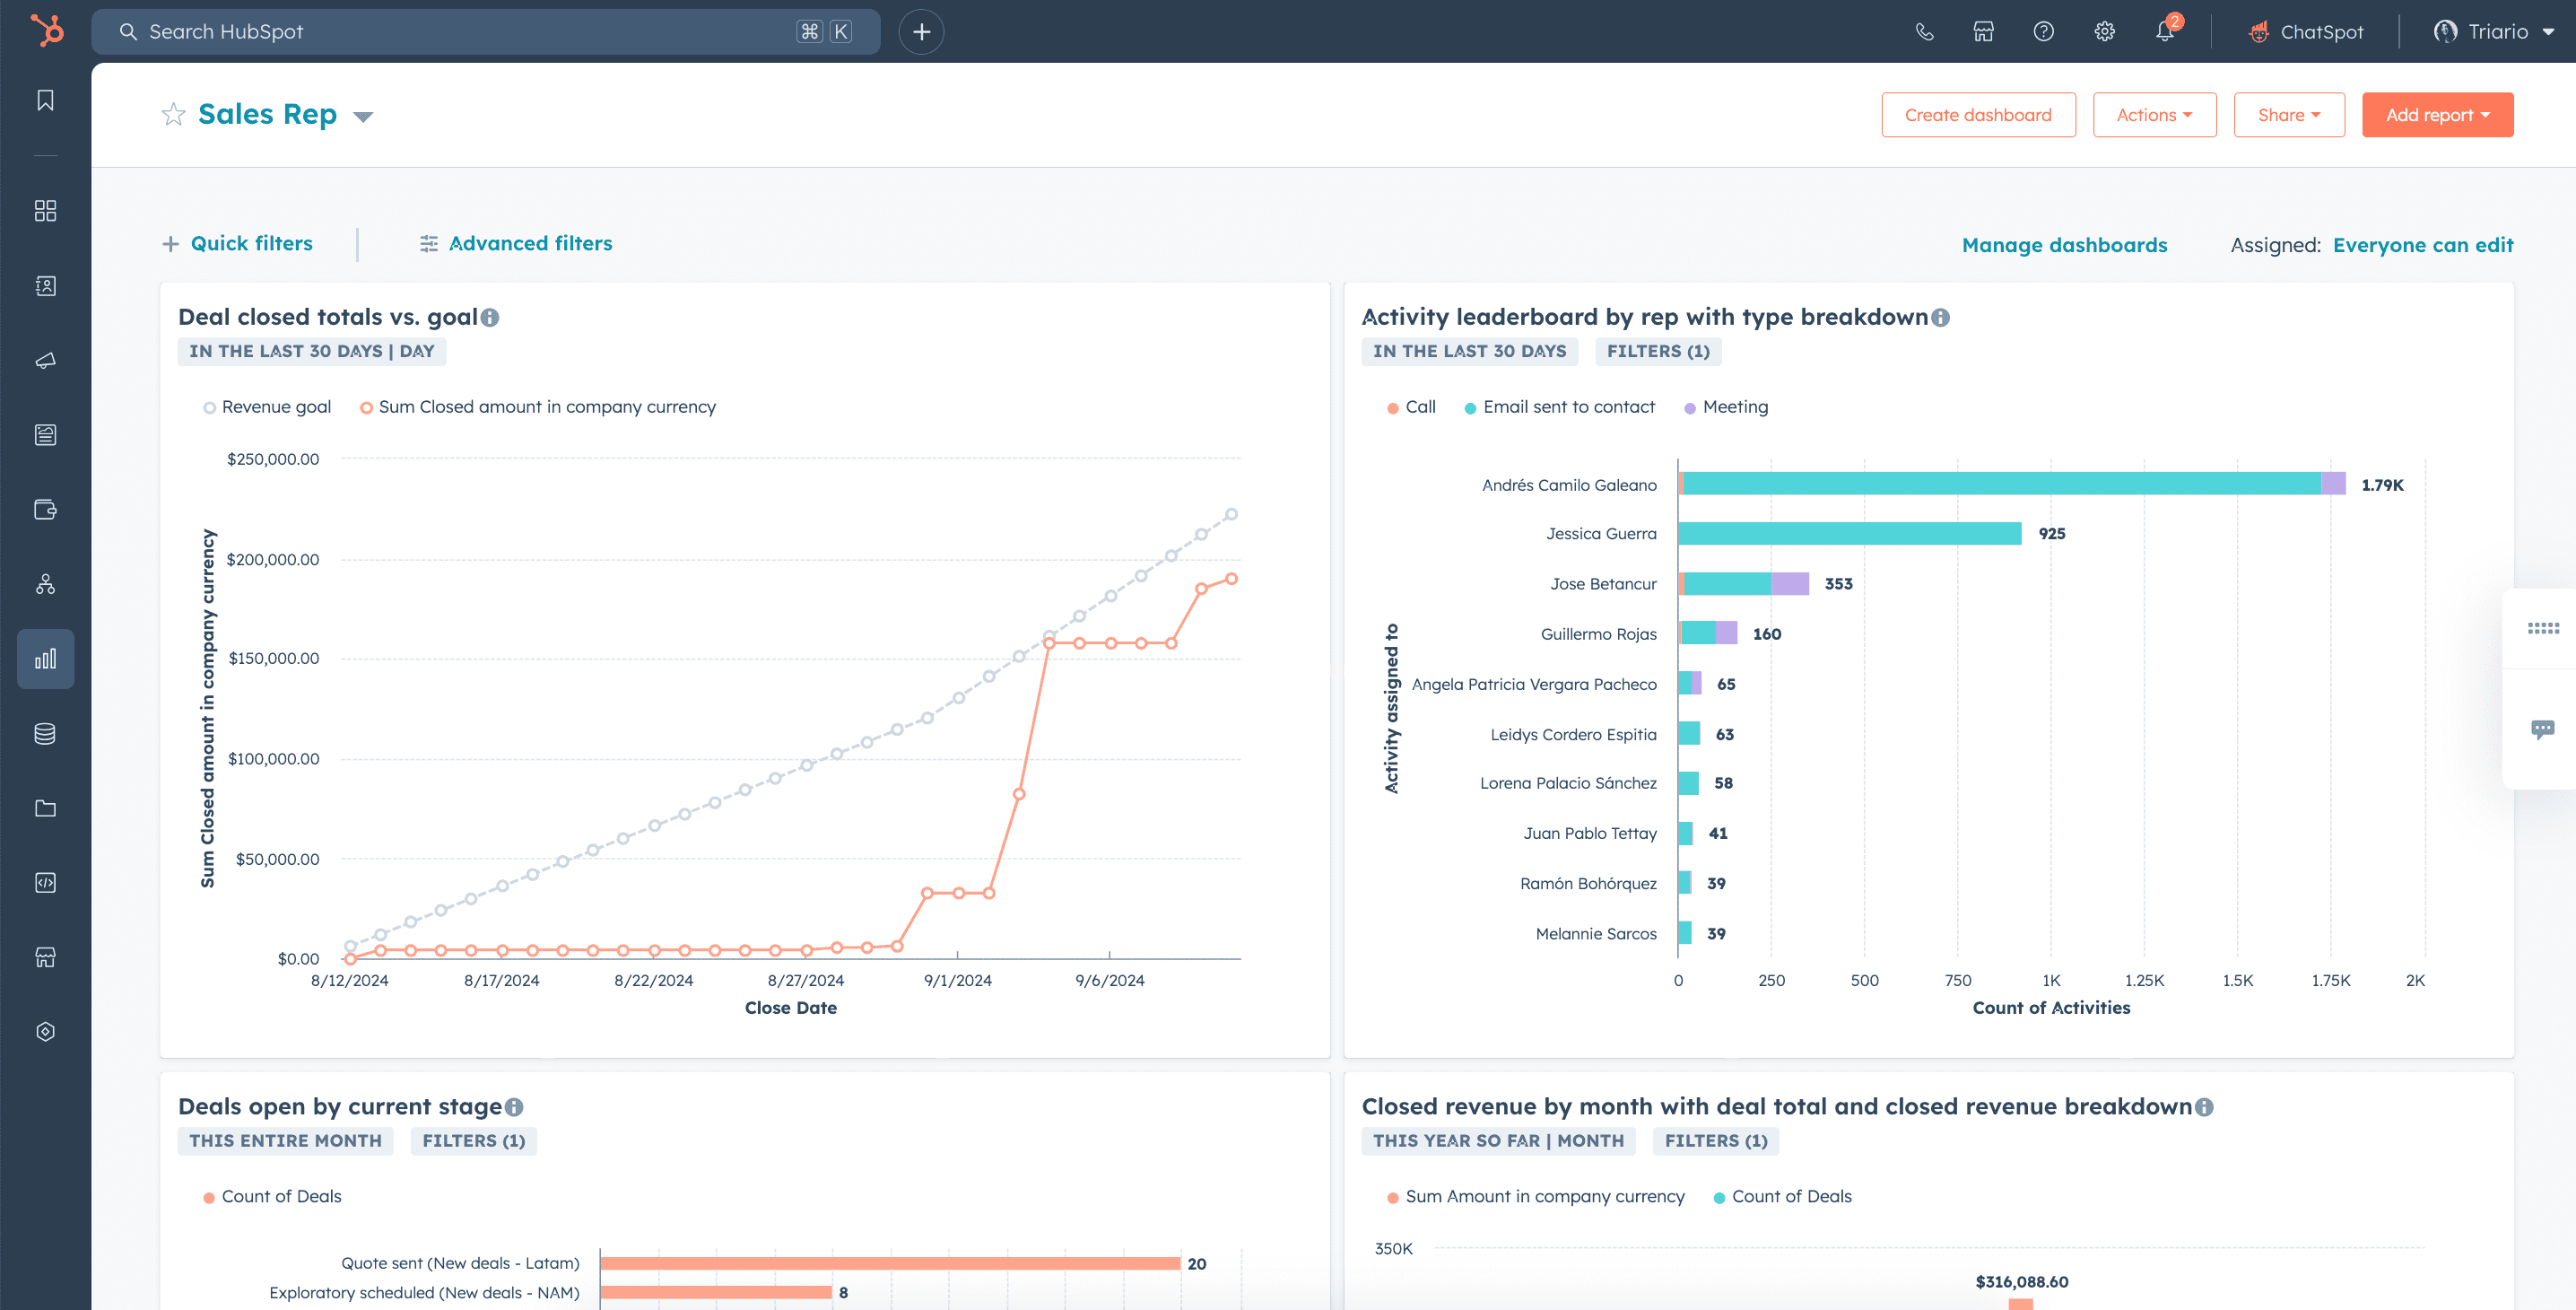This screenshot has width=2576, height=1310.
Task: Click FILTERS (1) tag on Deals open report
Action: [474, 1141]
